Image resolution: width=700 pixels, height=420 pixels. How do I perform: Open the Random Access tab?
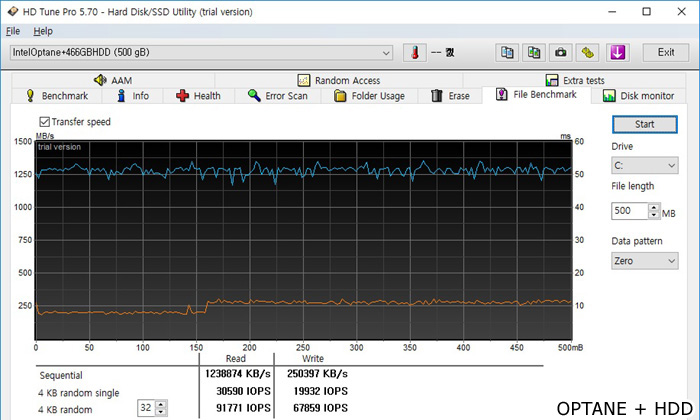pyautogui.click(x=339, y=80)
